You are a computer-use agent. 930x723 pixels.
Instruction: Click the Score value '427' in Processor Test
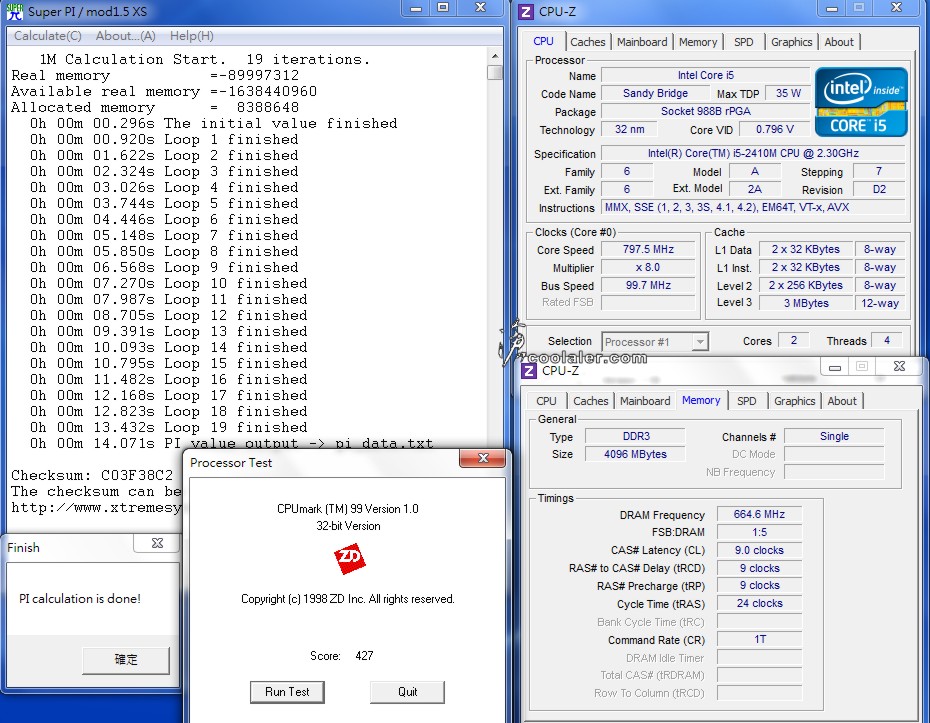coord(364,655)
